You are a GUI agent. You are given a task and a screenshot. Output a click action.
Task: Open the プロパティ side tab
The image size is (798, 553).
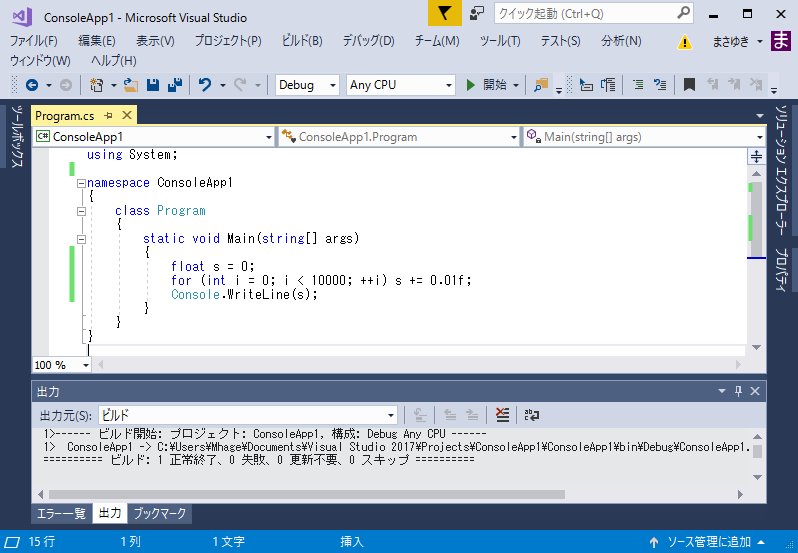[x=781, y=269]
